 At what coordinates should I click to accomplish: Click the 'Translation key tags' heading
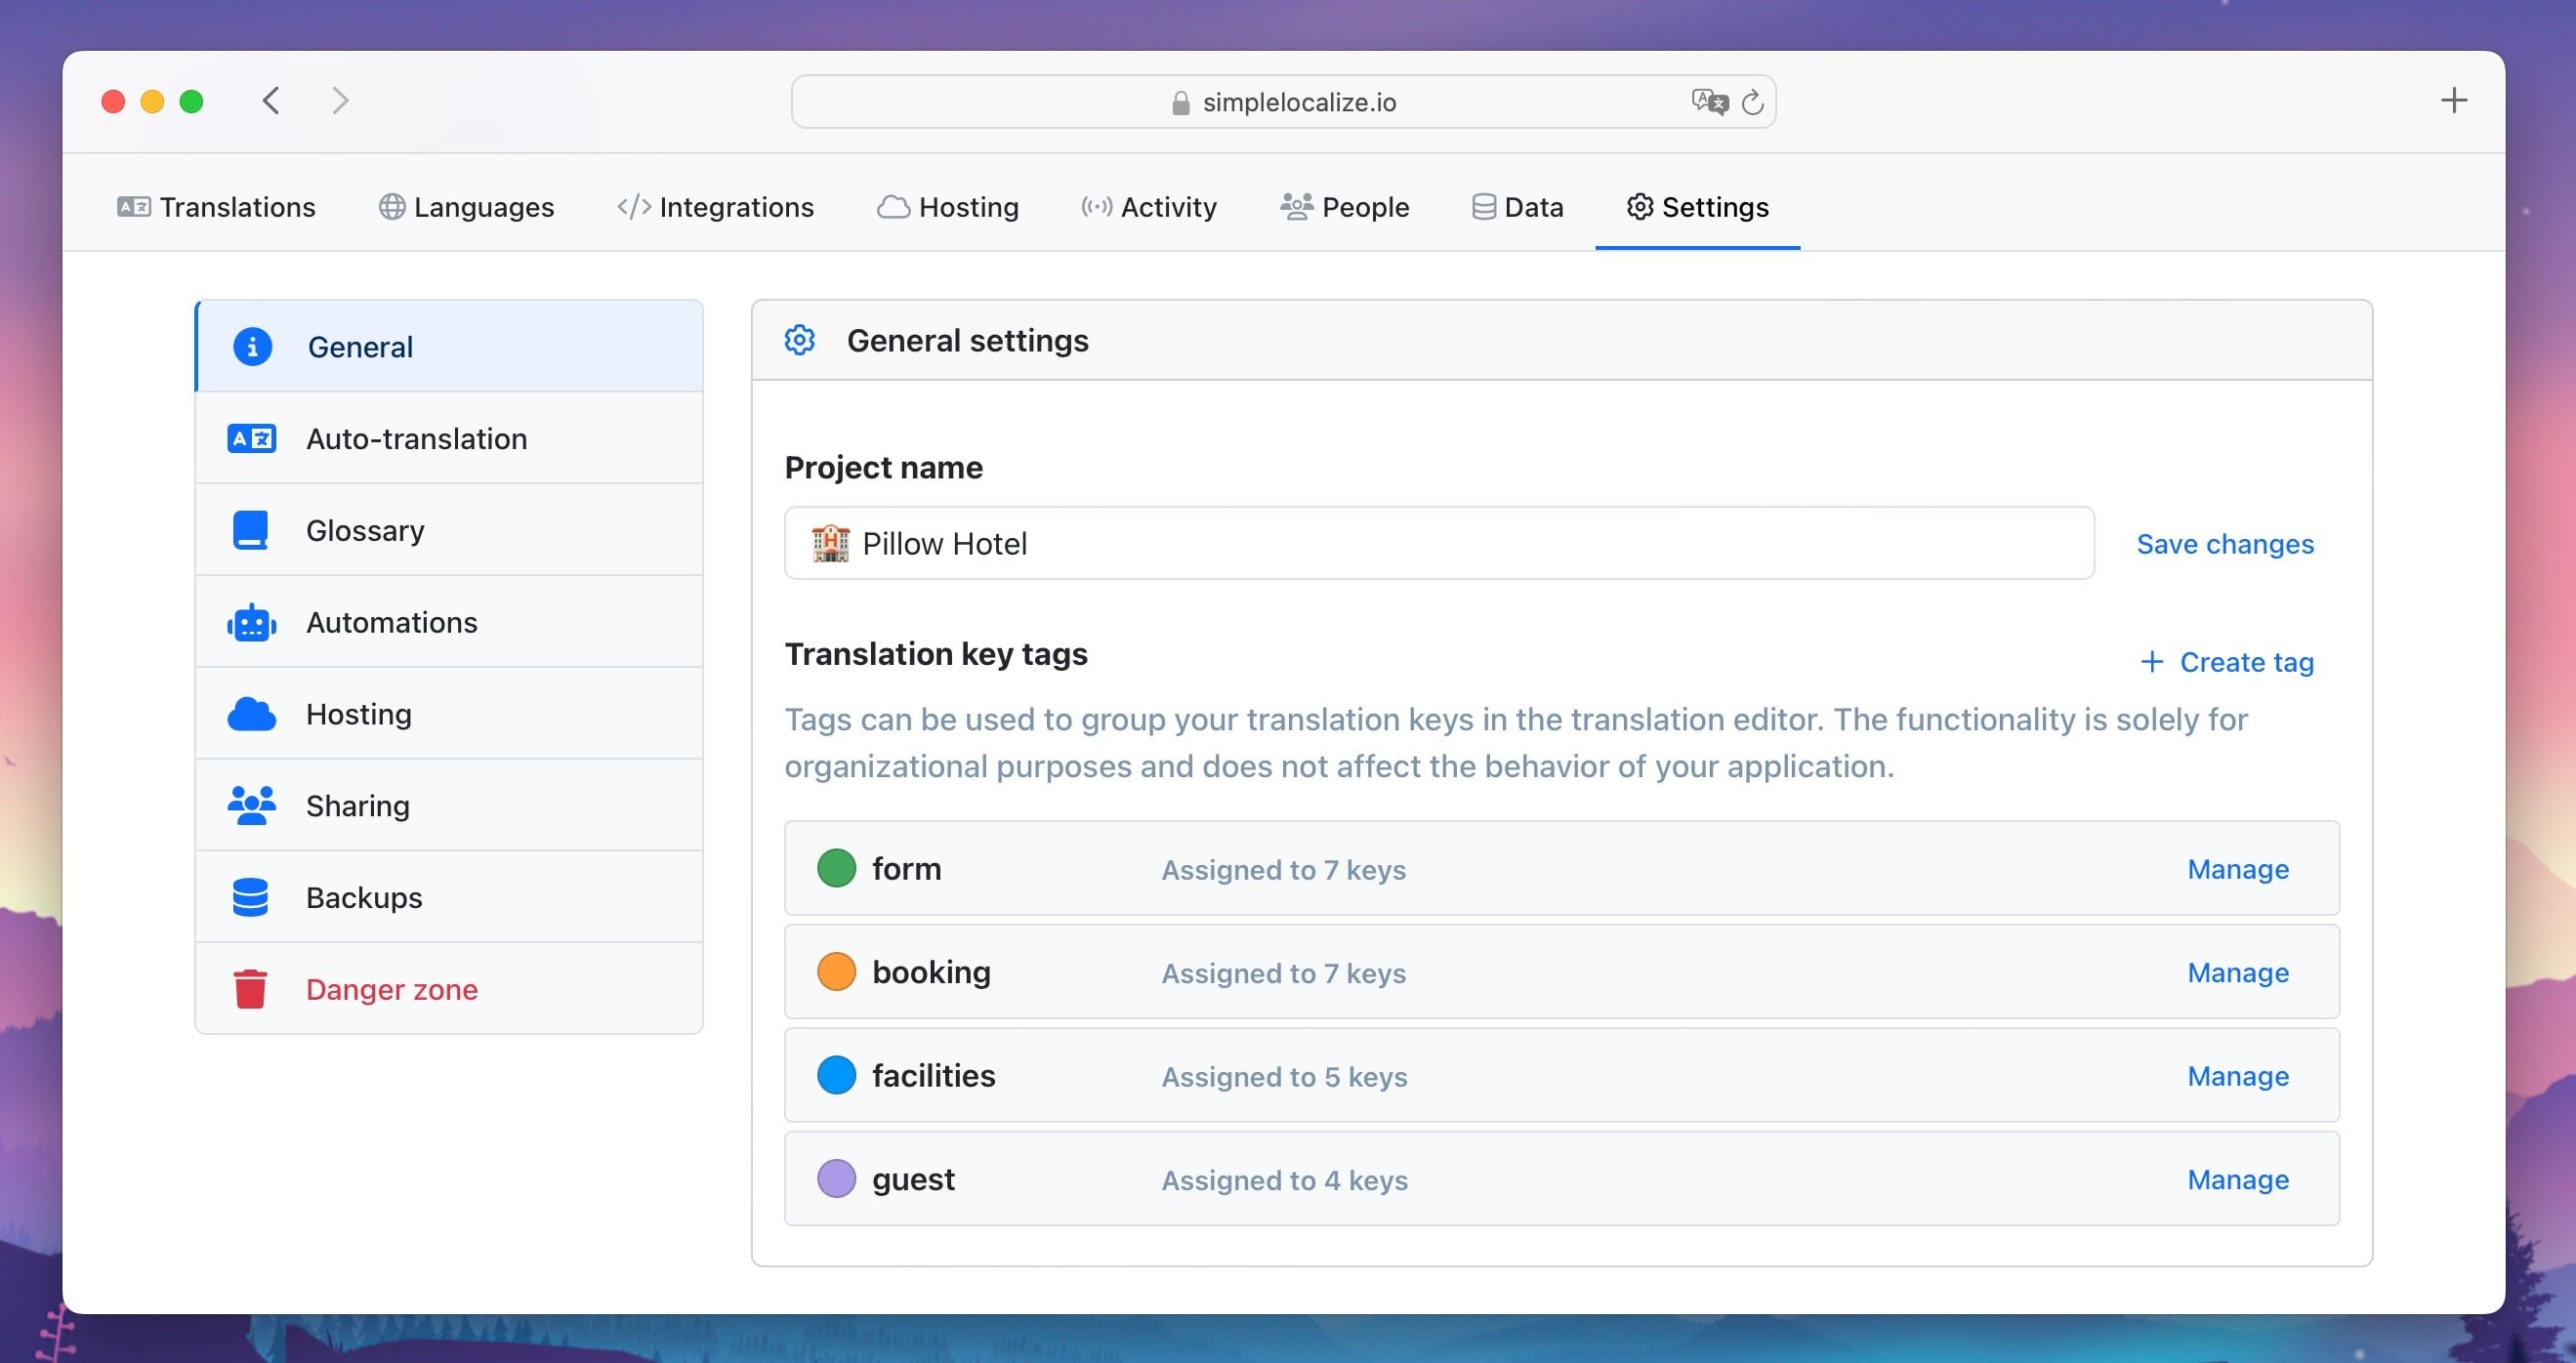936,654
